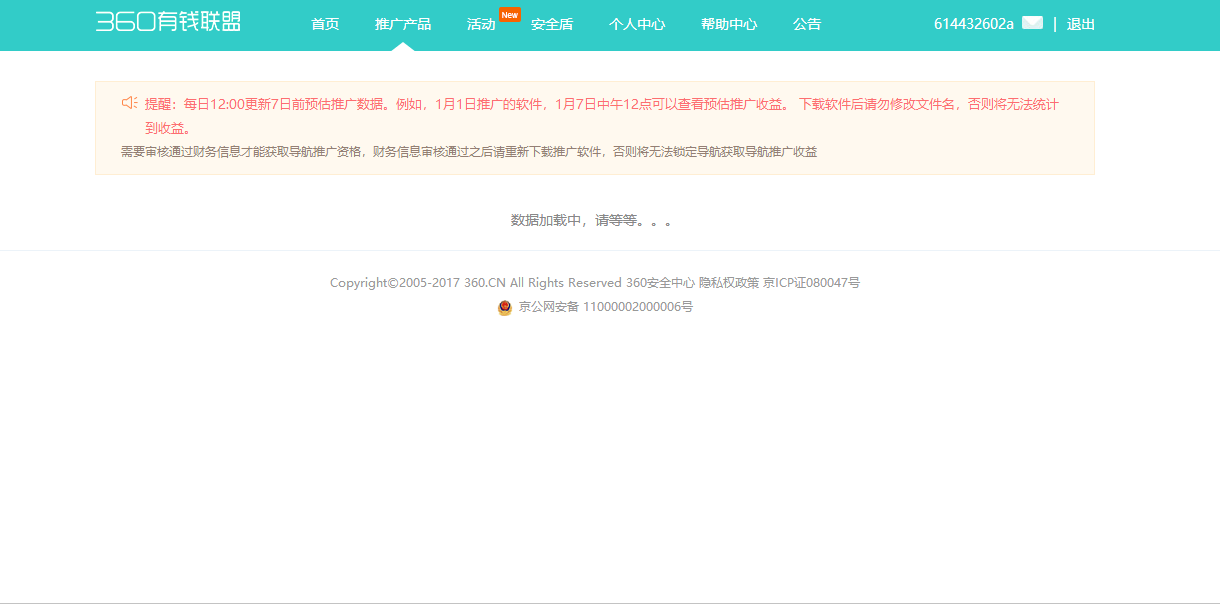The width and height of the screenshot is (1220, 604).
Task: Open 帮助中心 from the top nav
Action: click(729, 24)
